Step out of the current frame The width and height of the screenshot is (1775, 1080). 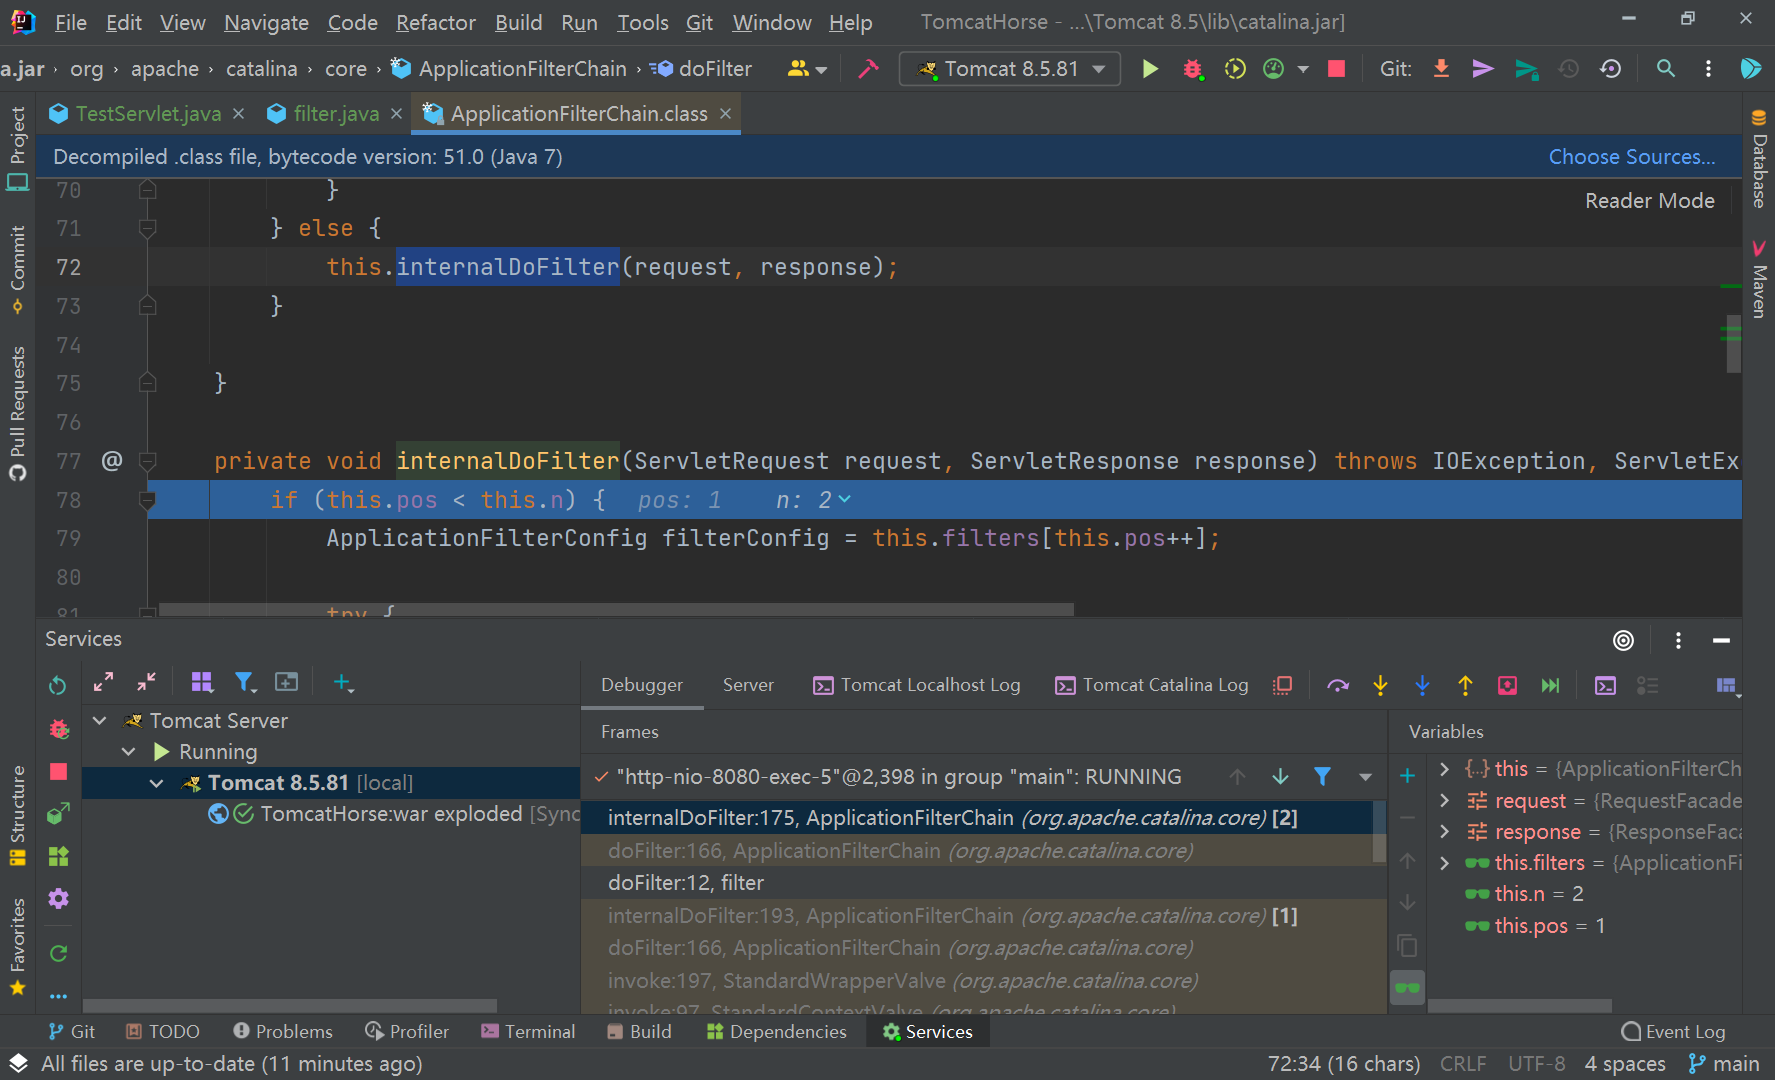1465,686
